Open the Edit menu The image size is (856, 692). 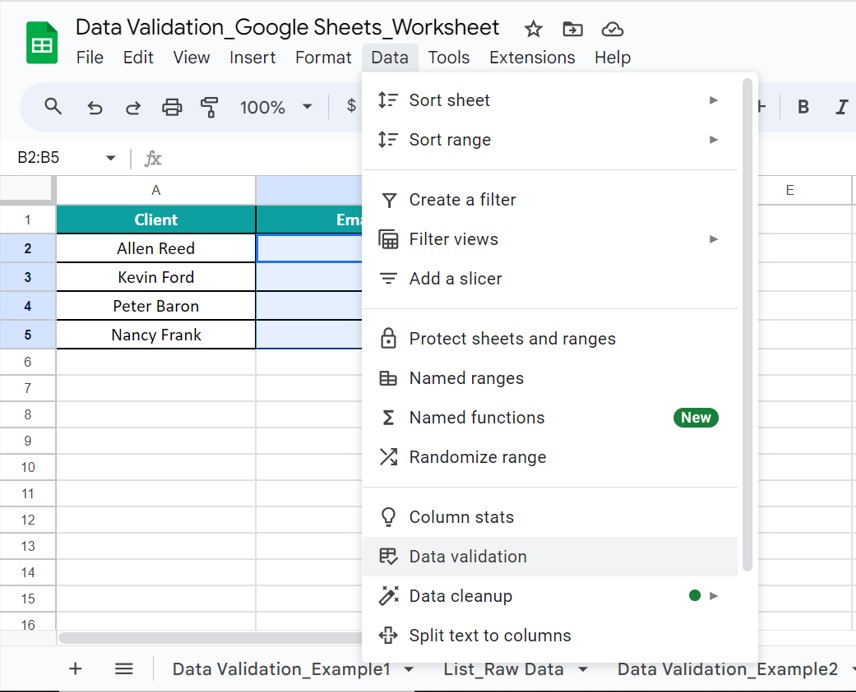[x=138, y=57]
